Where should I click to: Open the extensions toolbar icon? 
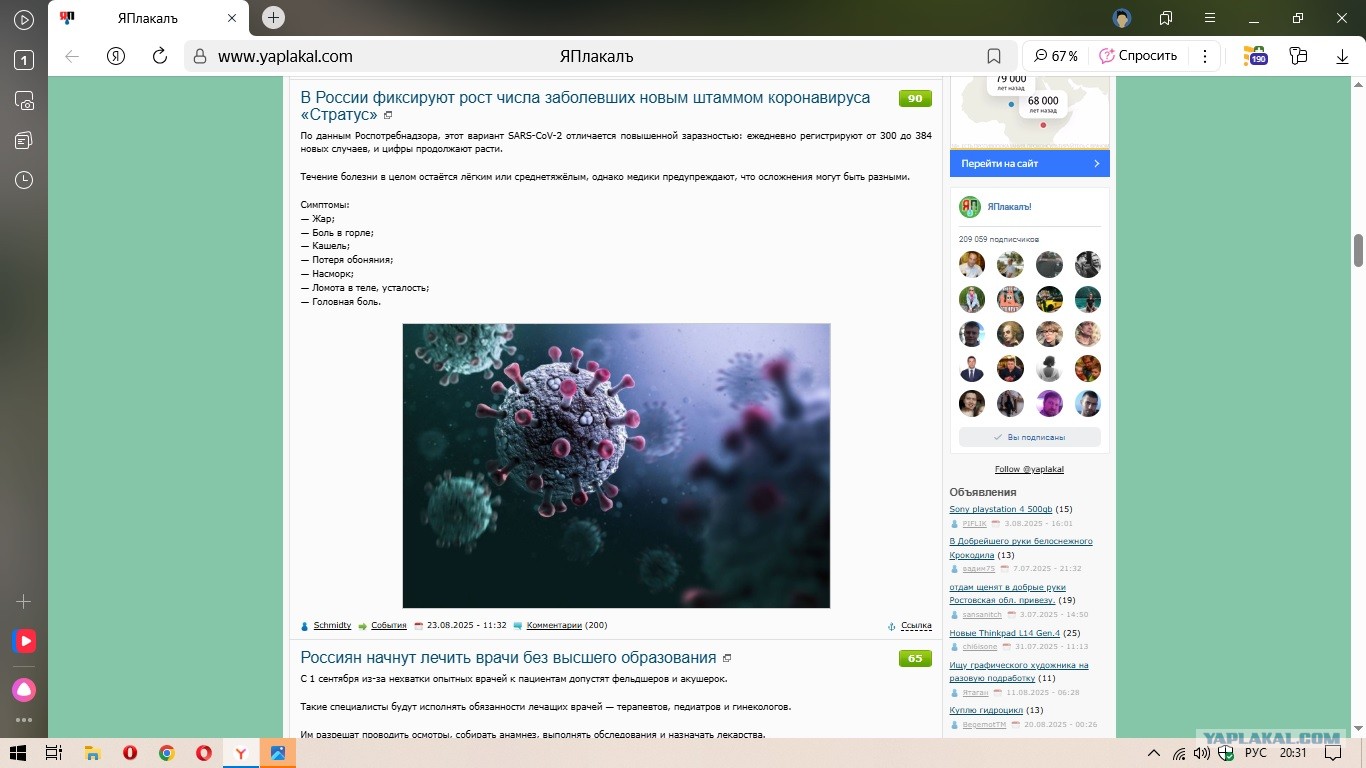click(x=1299, y=56)
